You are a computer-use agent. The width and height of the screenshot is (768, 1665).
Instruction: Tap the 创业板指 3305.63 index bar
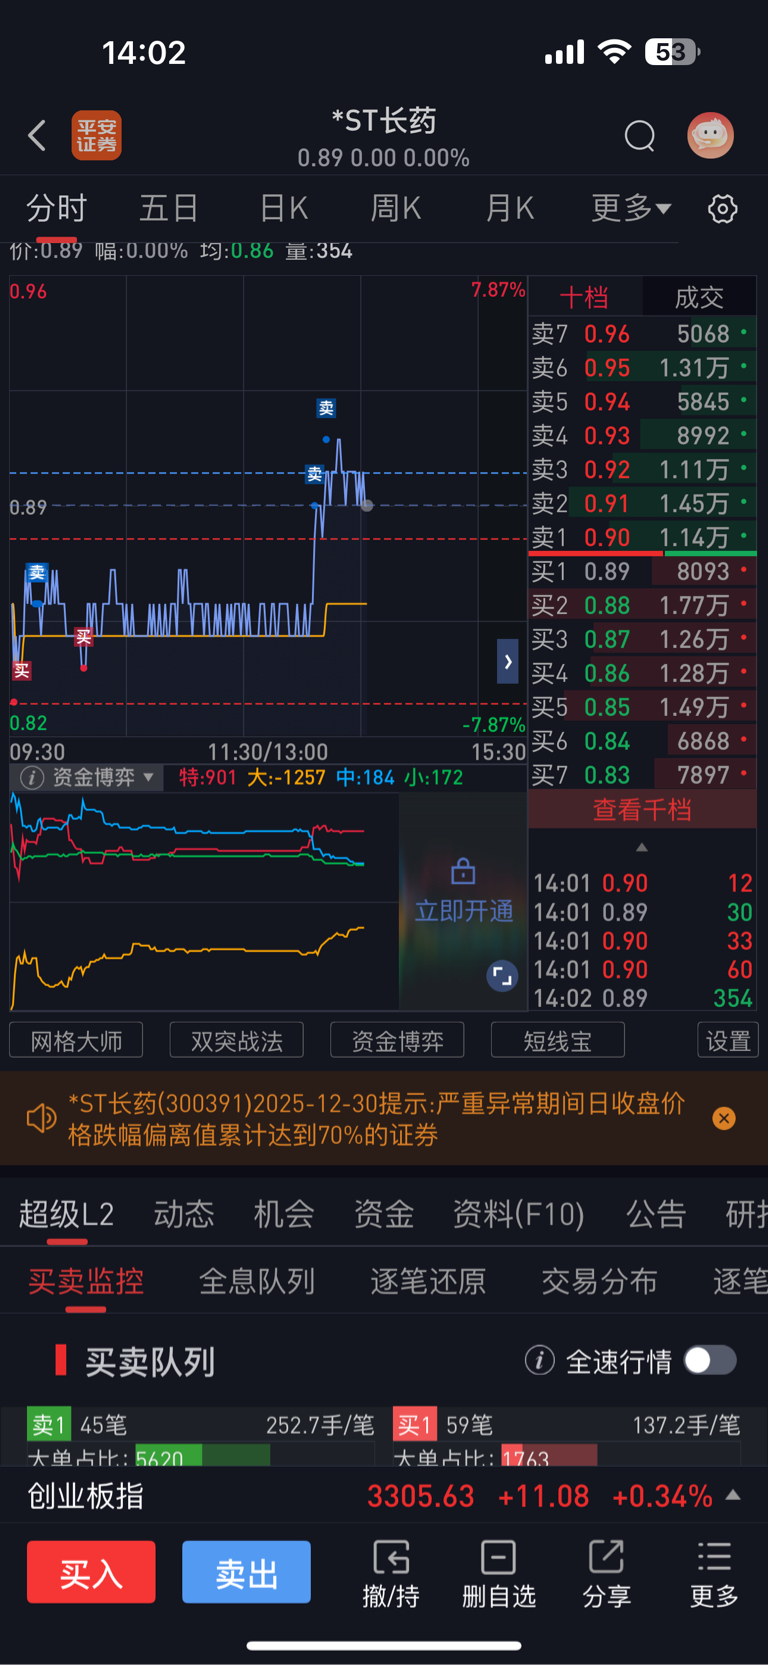(x=384, y=1496)
